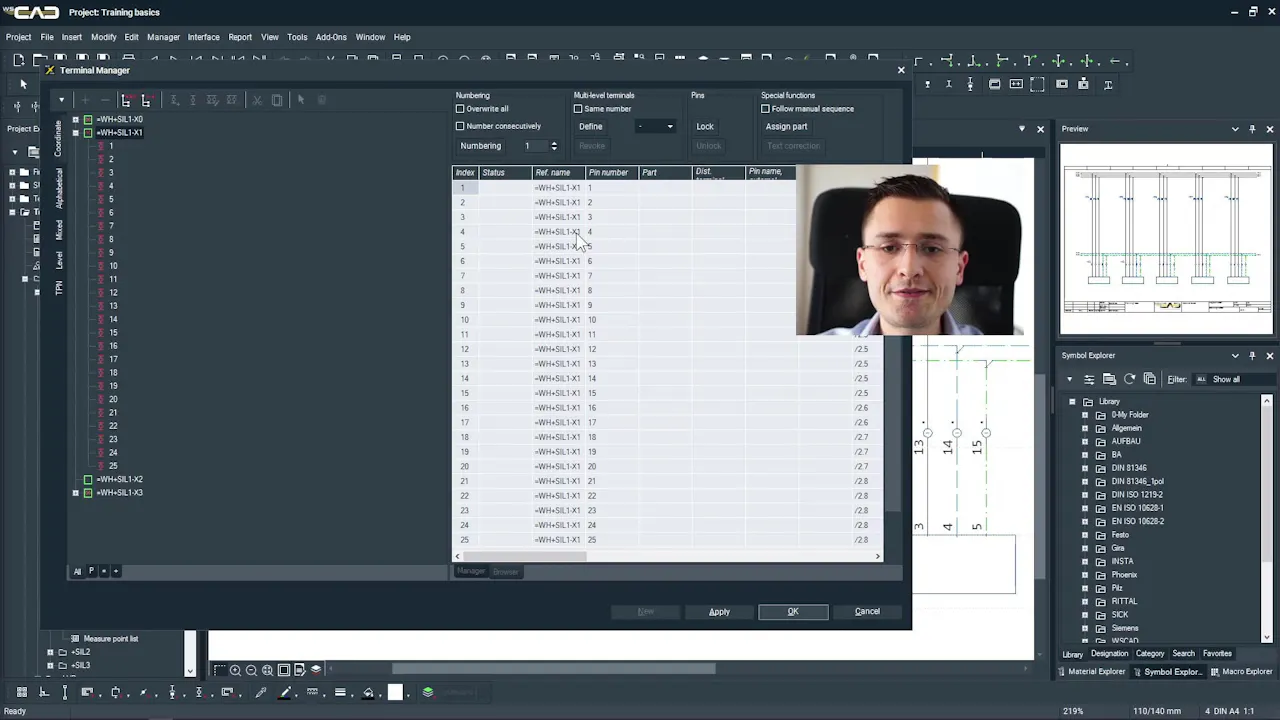Image resolution: width=1280 pixels, height=720 pixels.
Task: Click the Preview panel drawing thumbnail
Action: 1167,240
